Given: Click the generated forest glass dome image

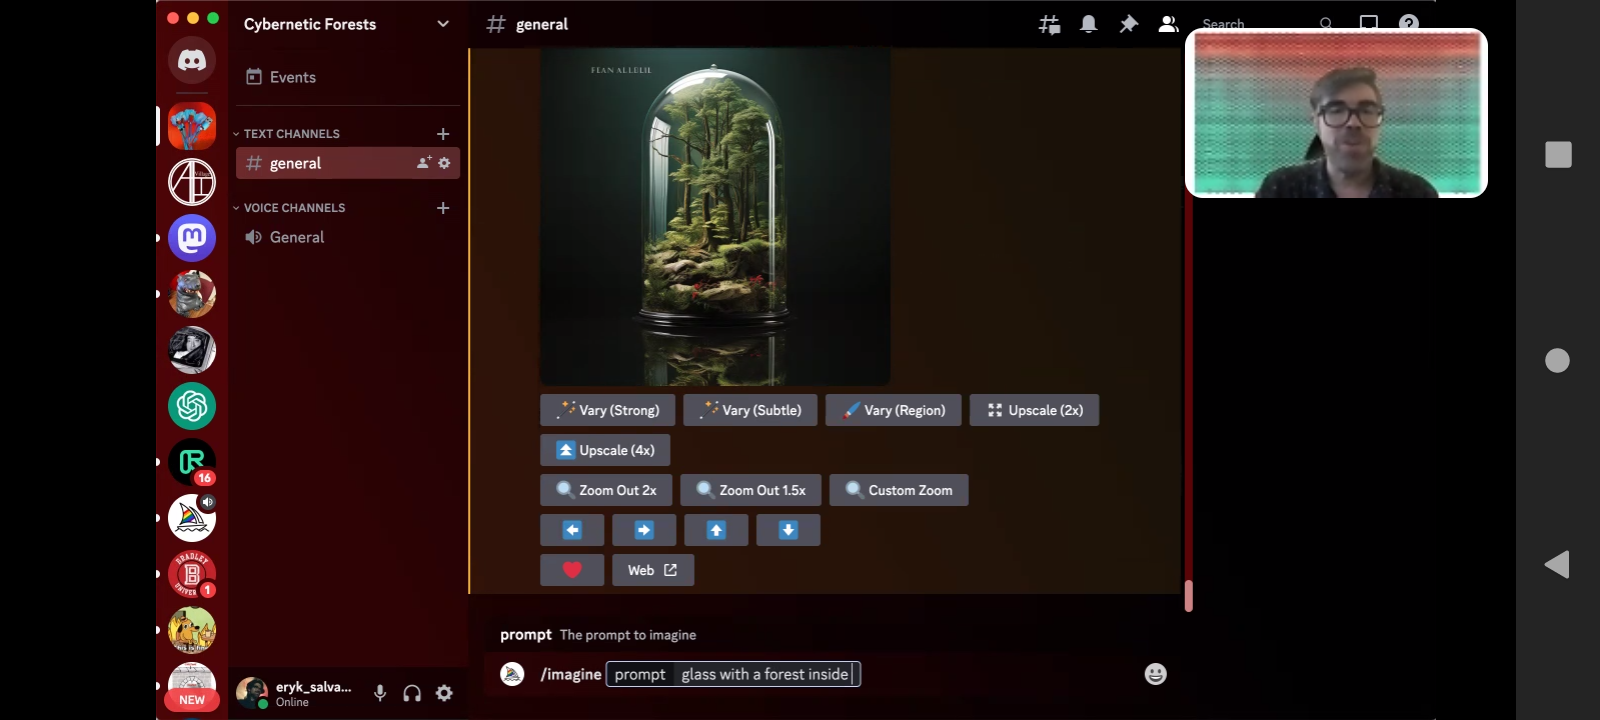Looking at the screenshot, I should pyautogui.click(x=714, y=215).
